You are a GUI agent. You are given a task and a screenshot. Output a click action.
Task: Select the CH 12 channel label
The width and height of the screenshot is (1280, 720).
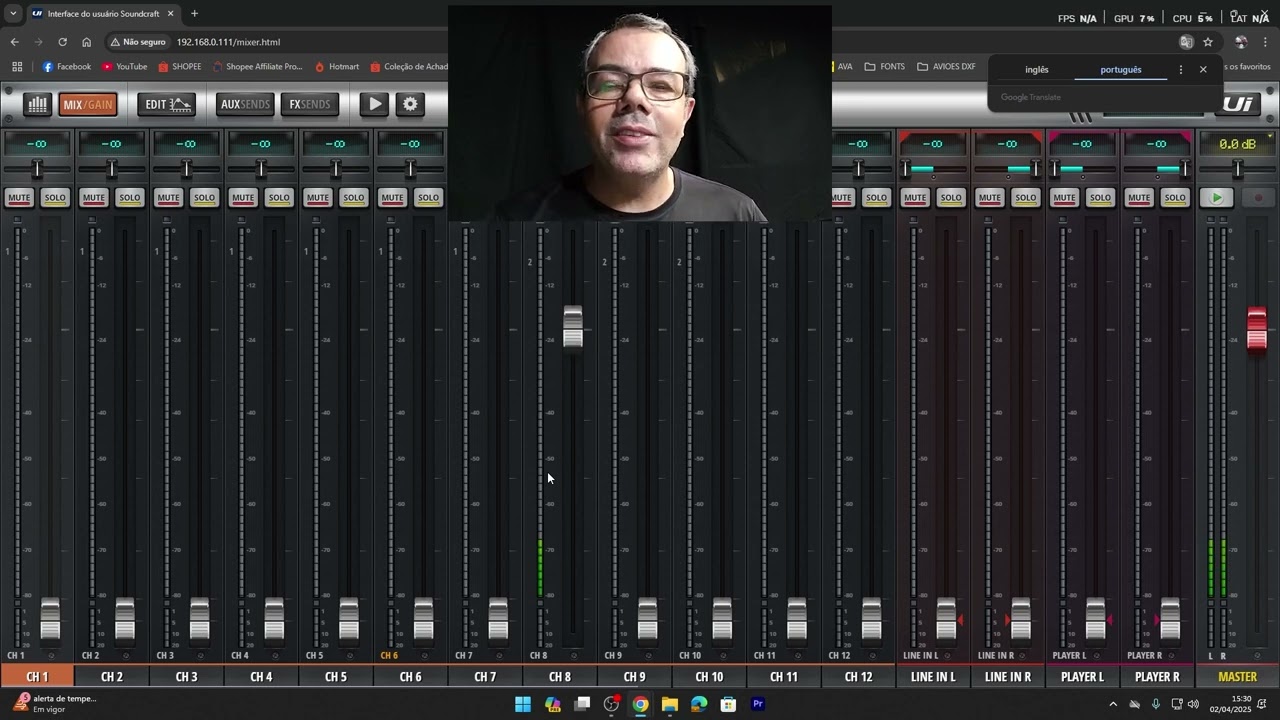point(859,677)
